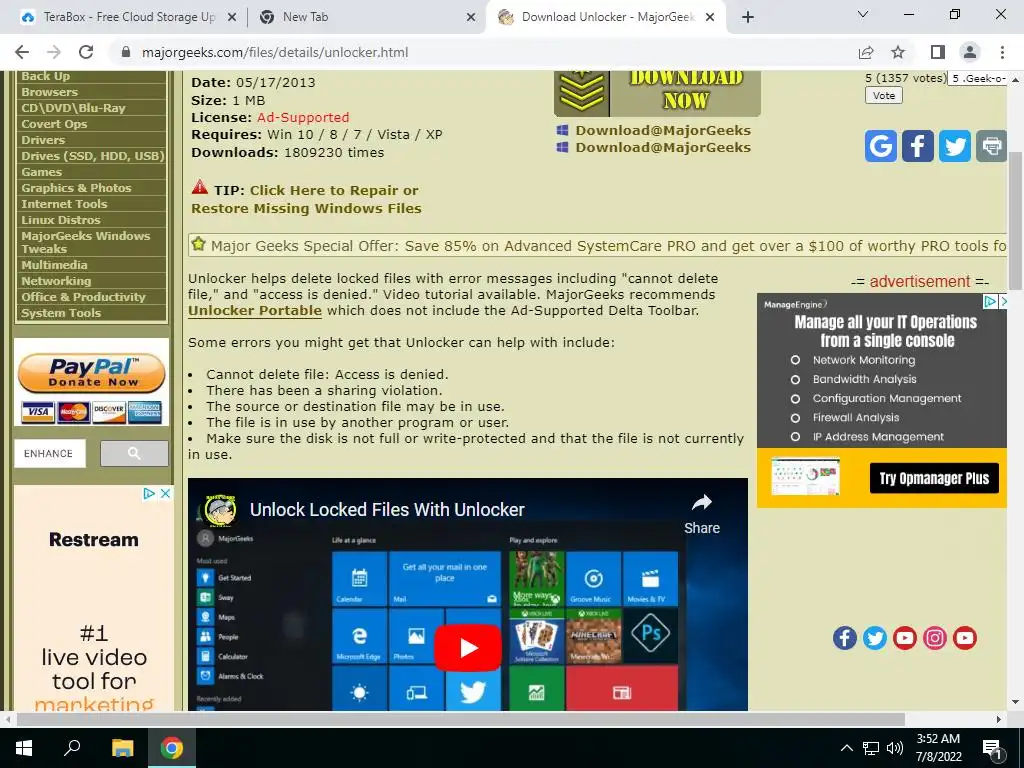Viewport: 1024px width, 768px height.
Task: Print page via printer icon
Action: (991, 146)
